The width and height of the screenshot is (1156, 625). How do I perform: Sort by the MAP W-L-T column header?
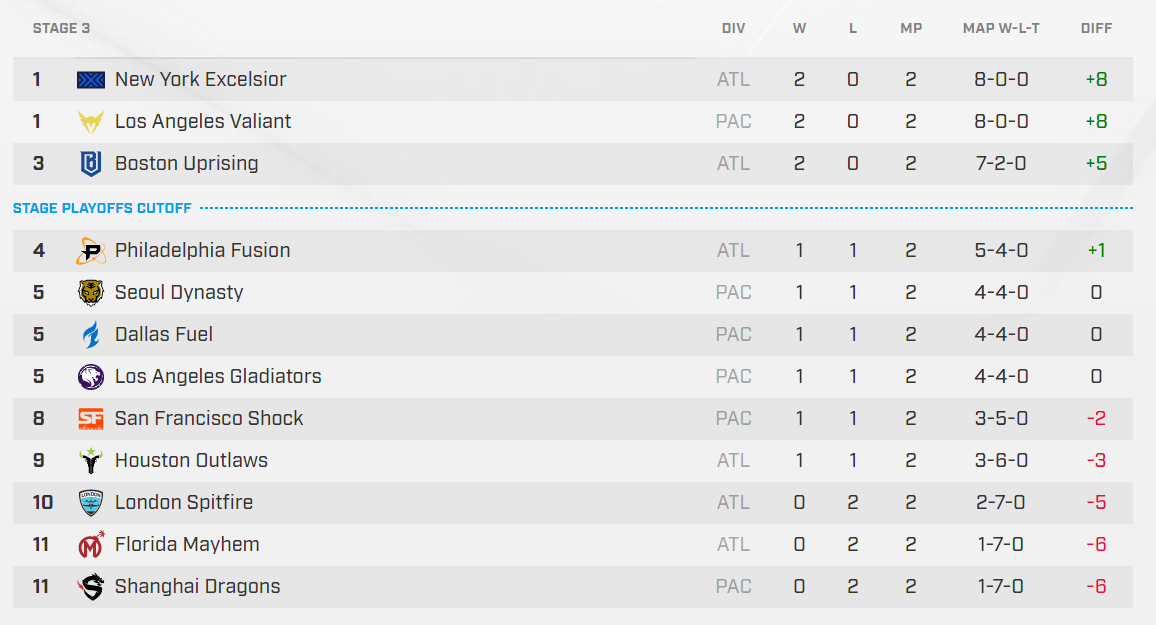pyautogui.click(x=1001, y=28)
